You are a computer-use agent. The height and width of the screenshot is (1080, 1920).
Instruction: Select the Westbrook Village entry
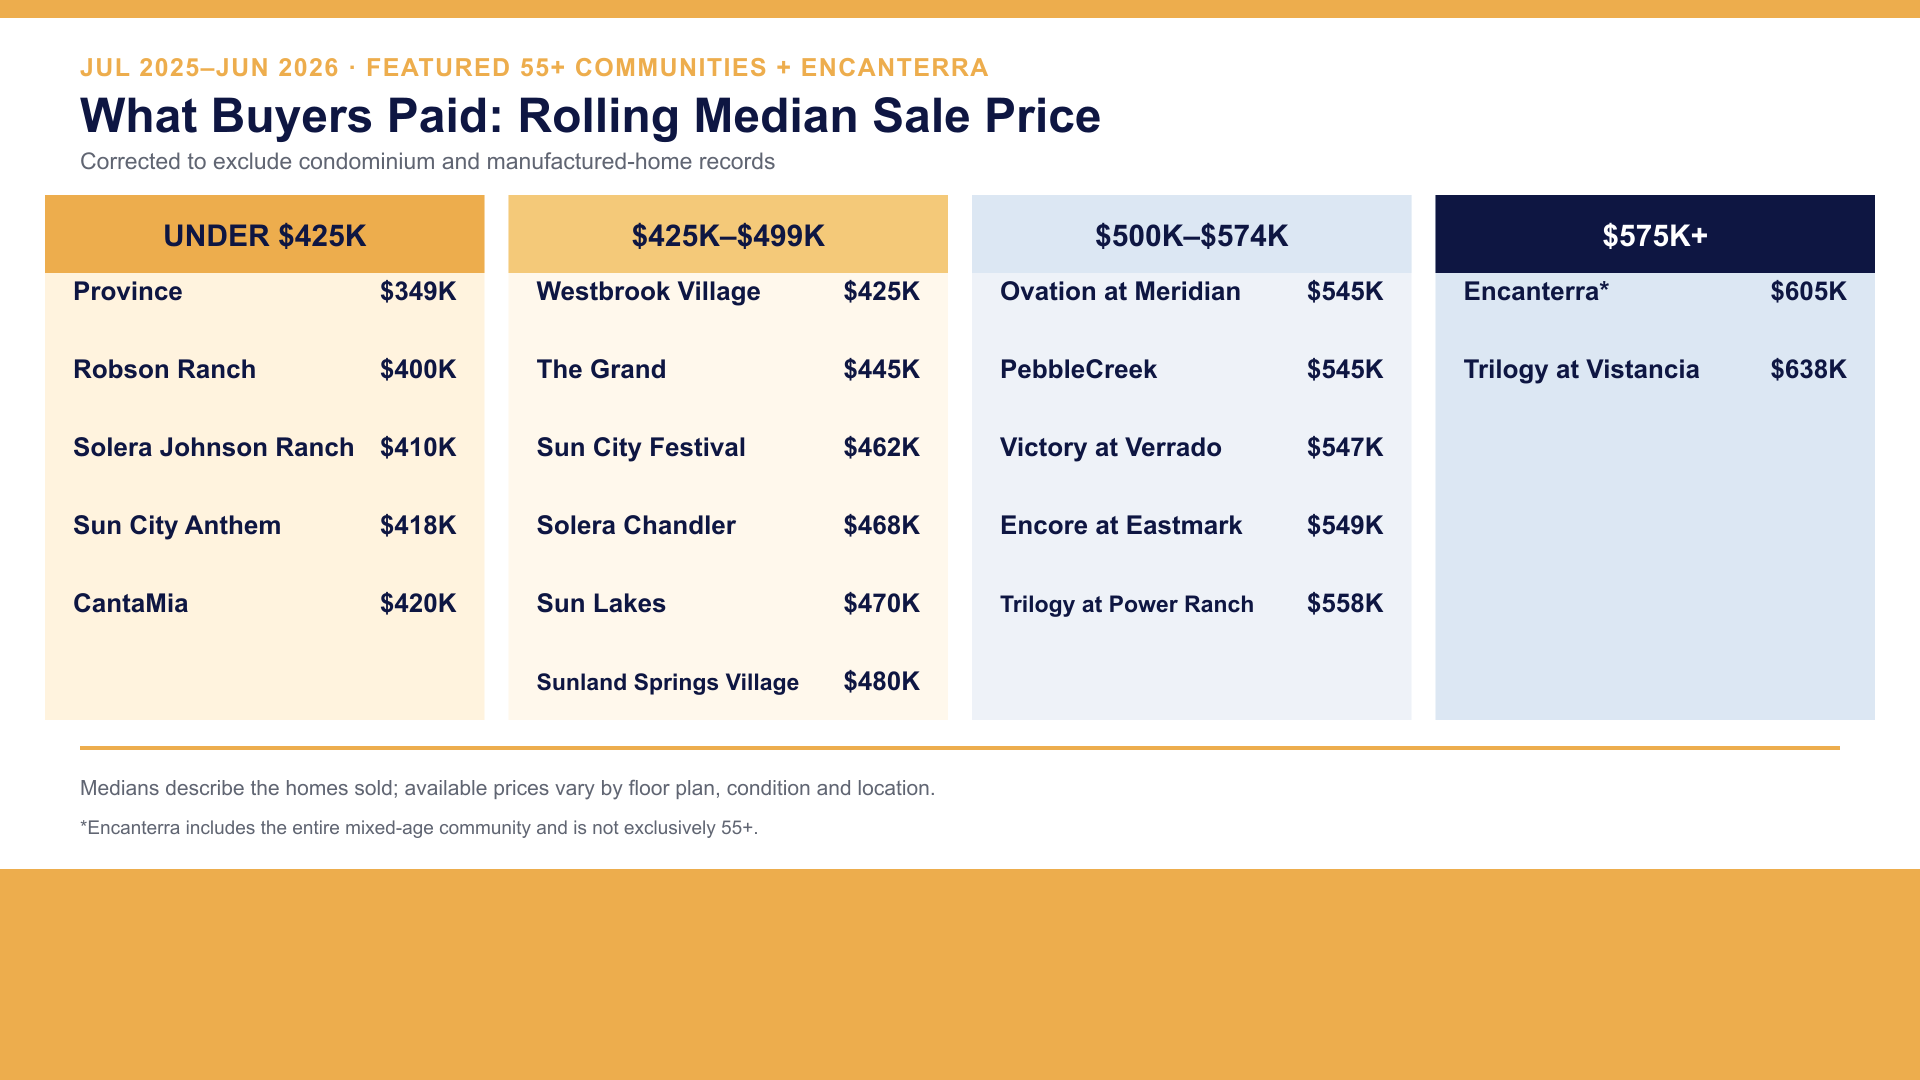[x=728, y=292]
